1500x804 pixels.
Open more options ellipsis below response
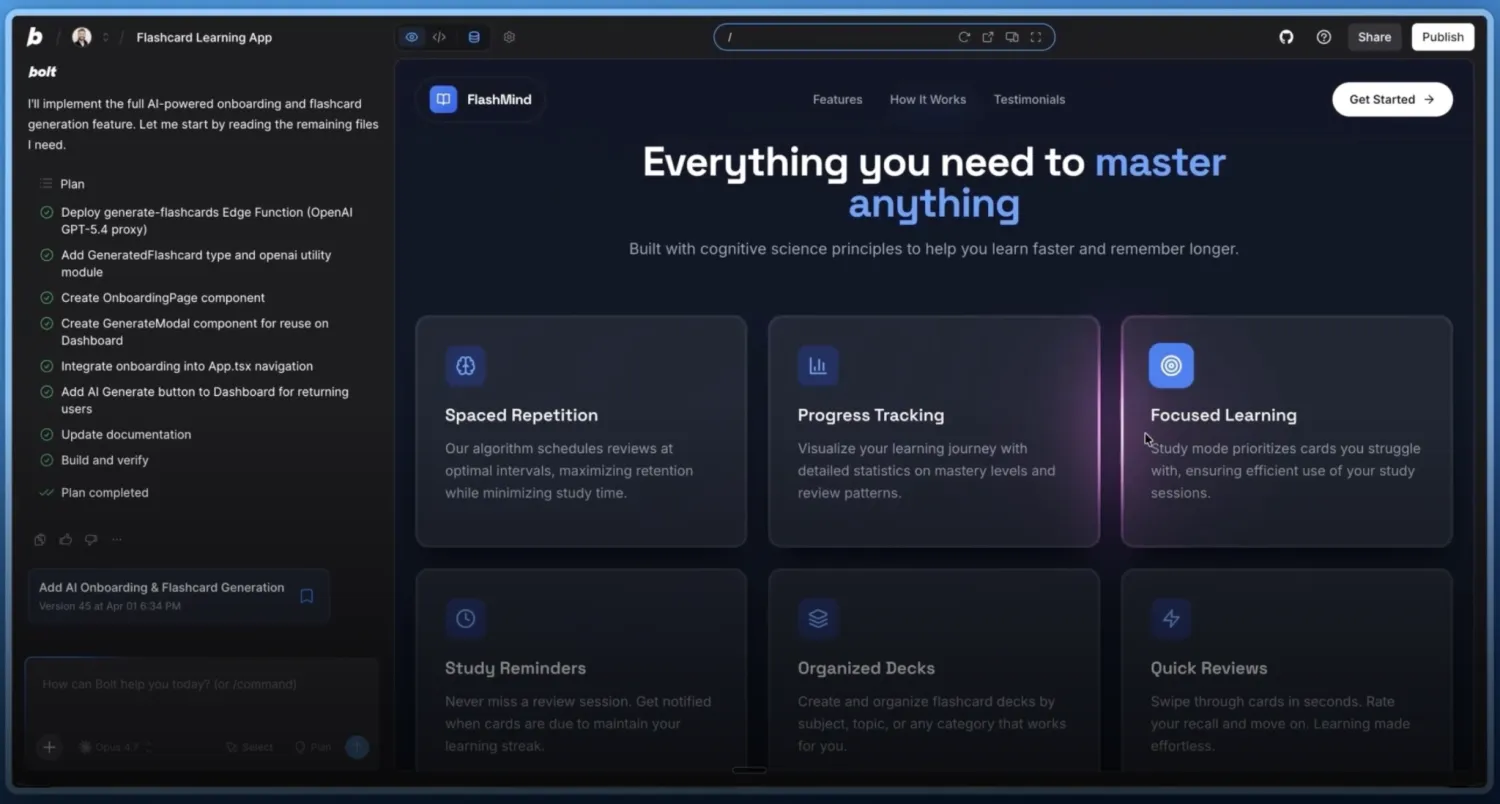(117, 540)
